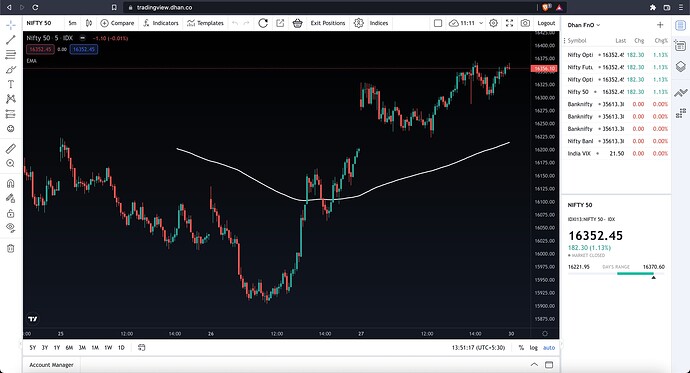The height and width of the screenshot is (373, 690).
Task: Open the Indicators dialog
Action: (161, 23)
